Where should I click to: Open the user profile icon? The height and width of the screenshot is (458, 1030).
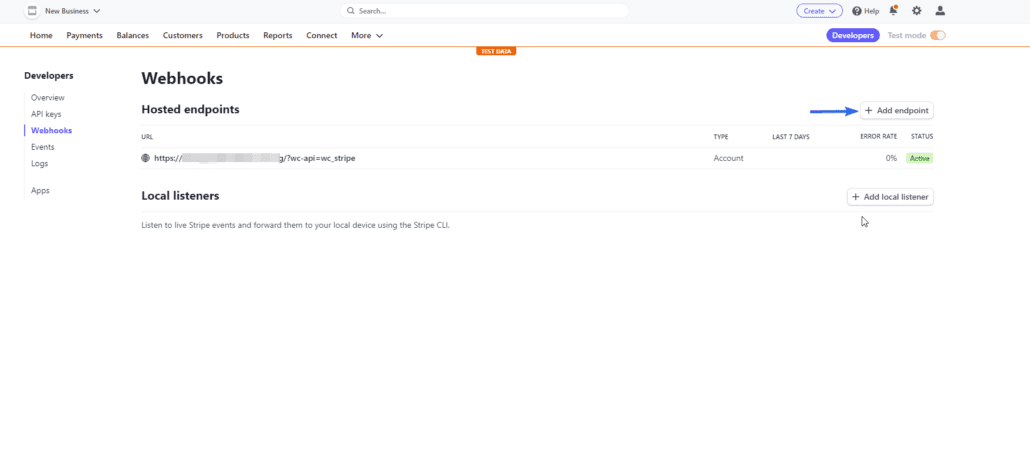(x=940, y=11)
